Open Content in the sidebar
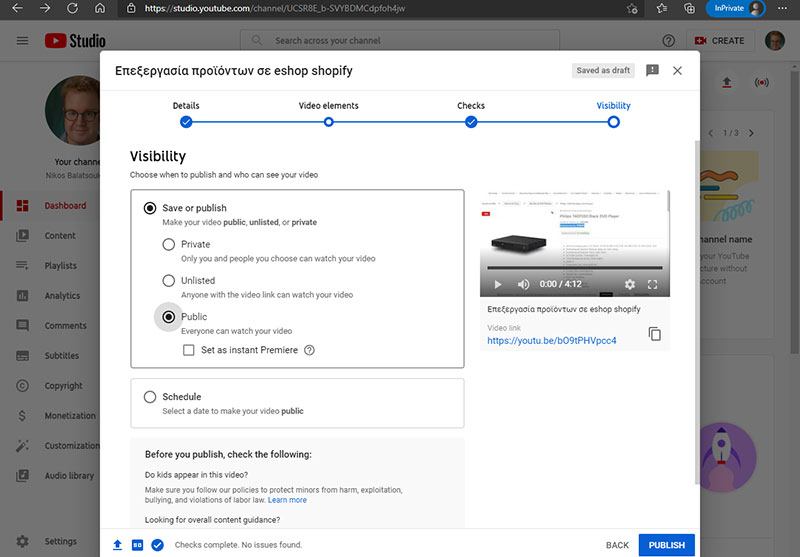 (x=51, y=236)
